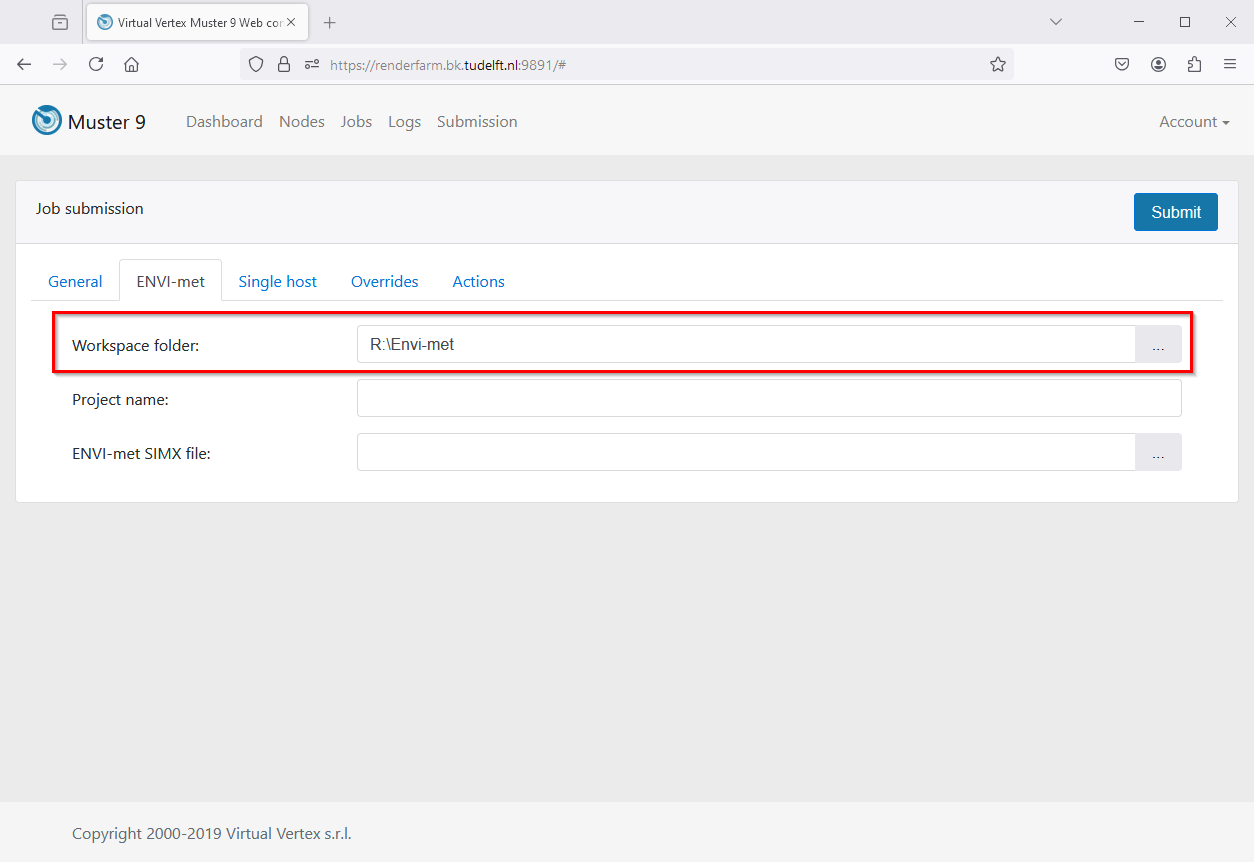Submit the render job

point(1175,212)
